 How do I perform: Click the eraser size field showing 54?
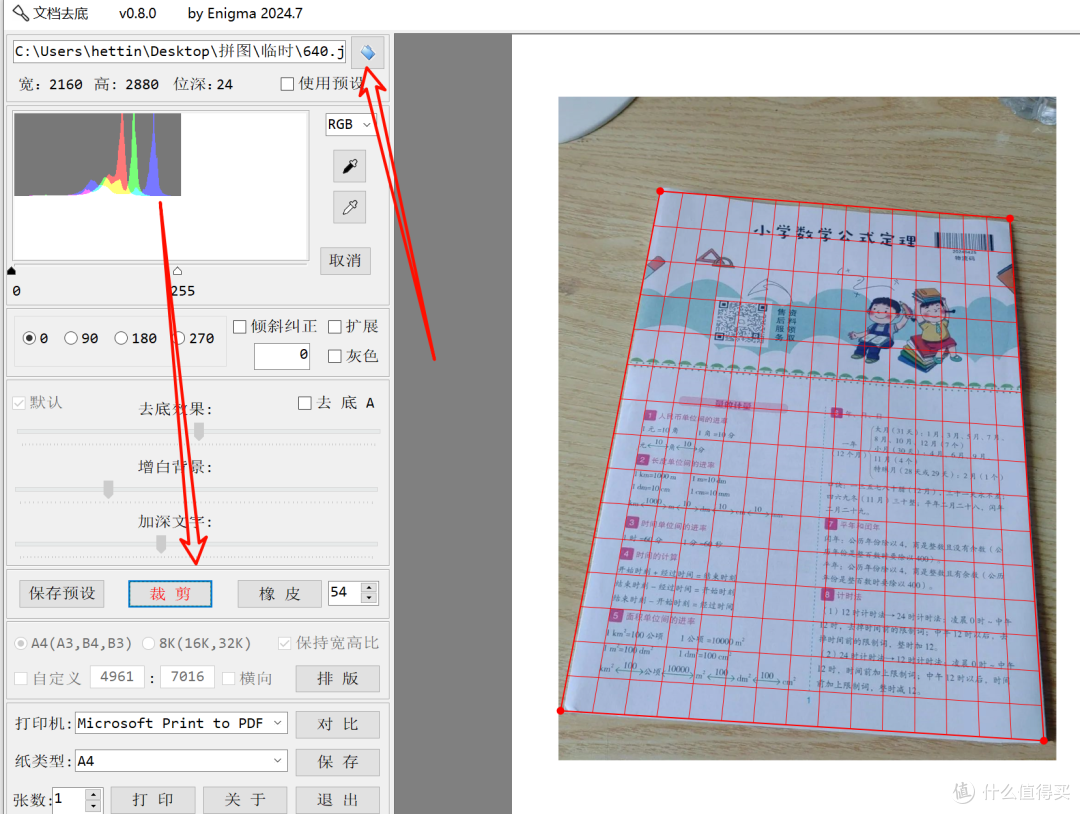pos(344,592)
